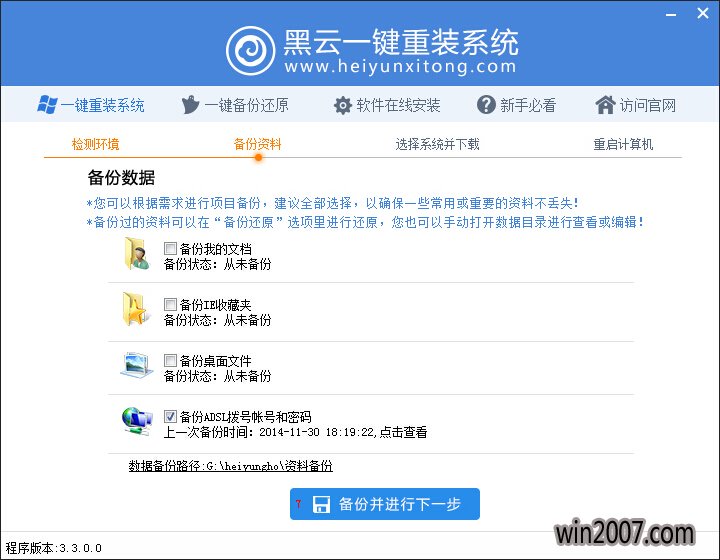
Task: Click the hand icon beside 一键备份还原
Action: (190, 105)
